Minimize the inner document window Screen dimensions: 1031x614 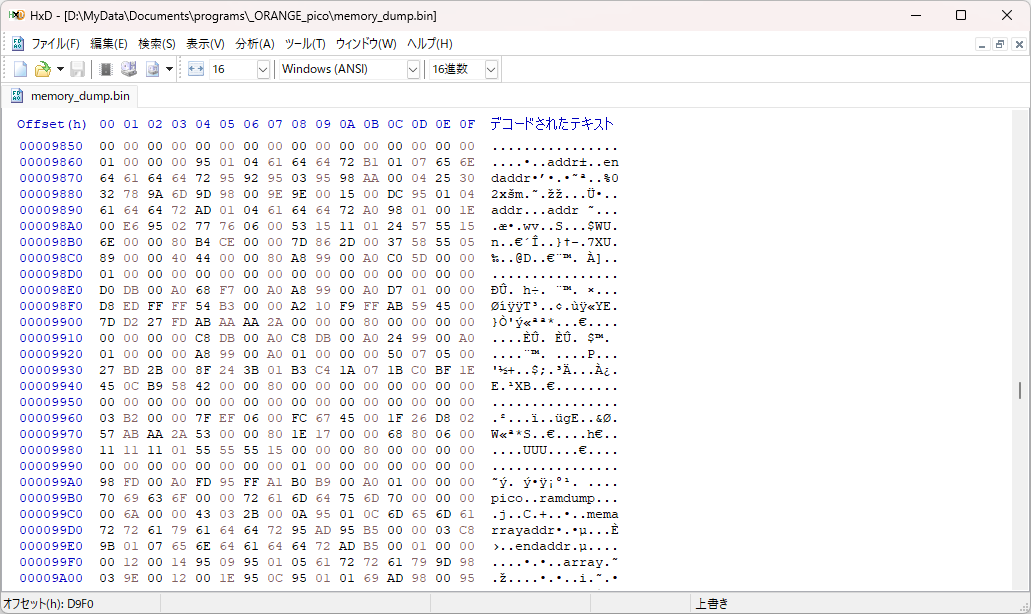click(x=982, y=44)
